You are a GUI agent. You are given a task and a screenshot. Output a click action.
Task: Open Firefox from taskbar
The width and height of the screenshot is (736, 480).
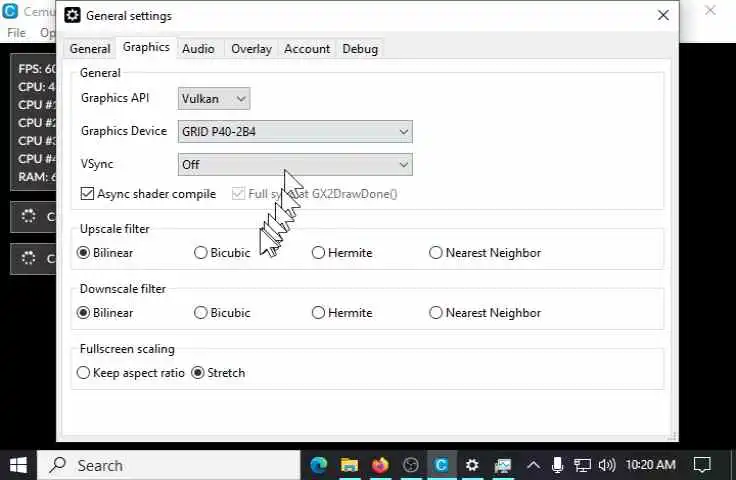click(x=380, y=465)
